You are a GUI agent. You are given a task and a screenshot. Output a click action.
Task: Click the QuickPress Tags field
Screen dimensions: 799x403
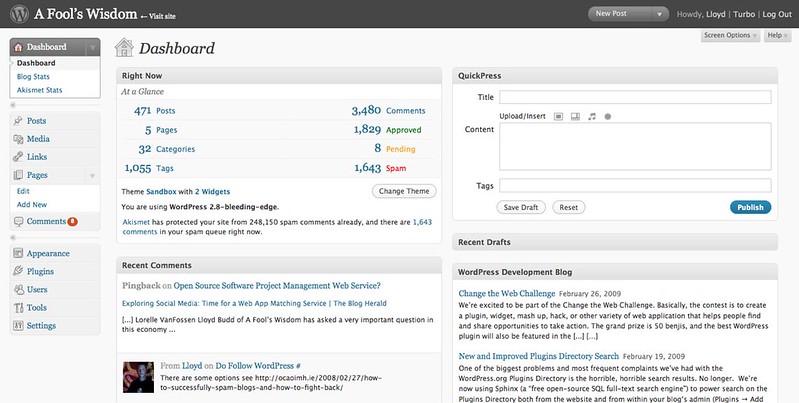pos(635,185)
